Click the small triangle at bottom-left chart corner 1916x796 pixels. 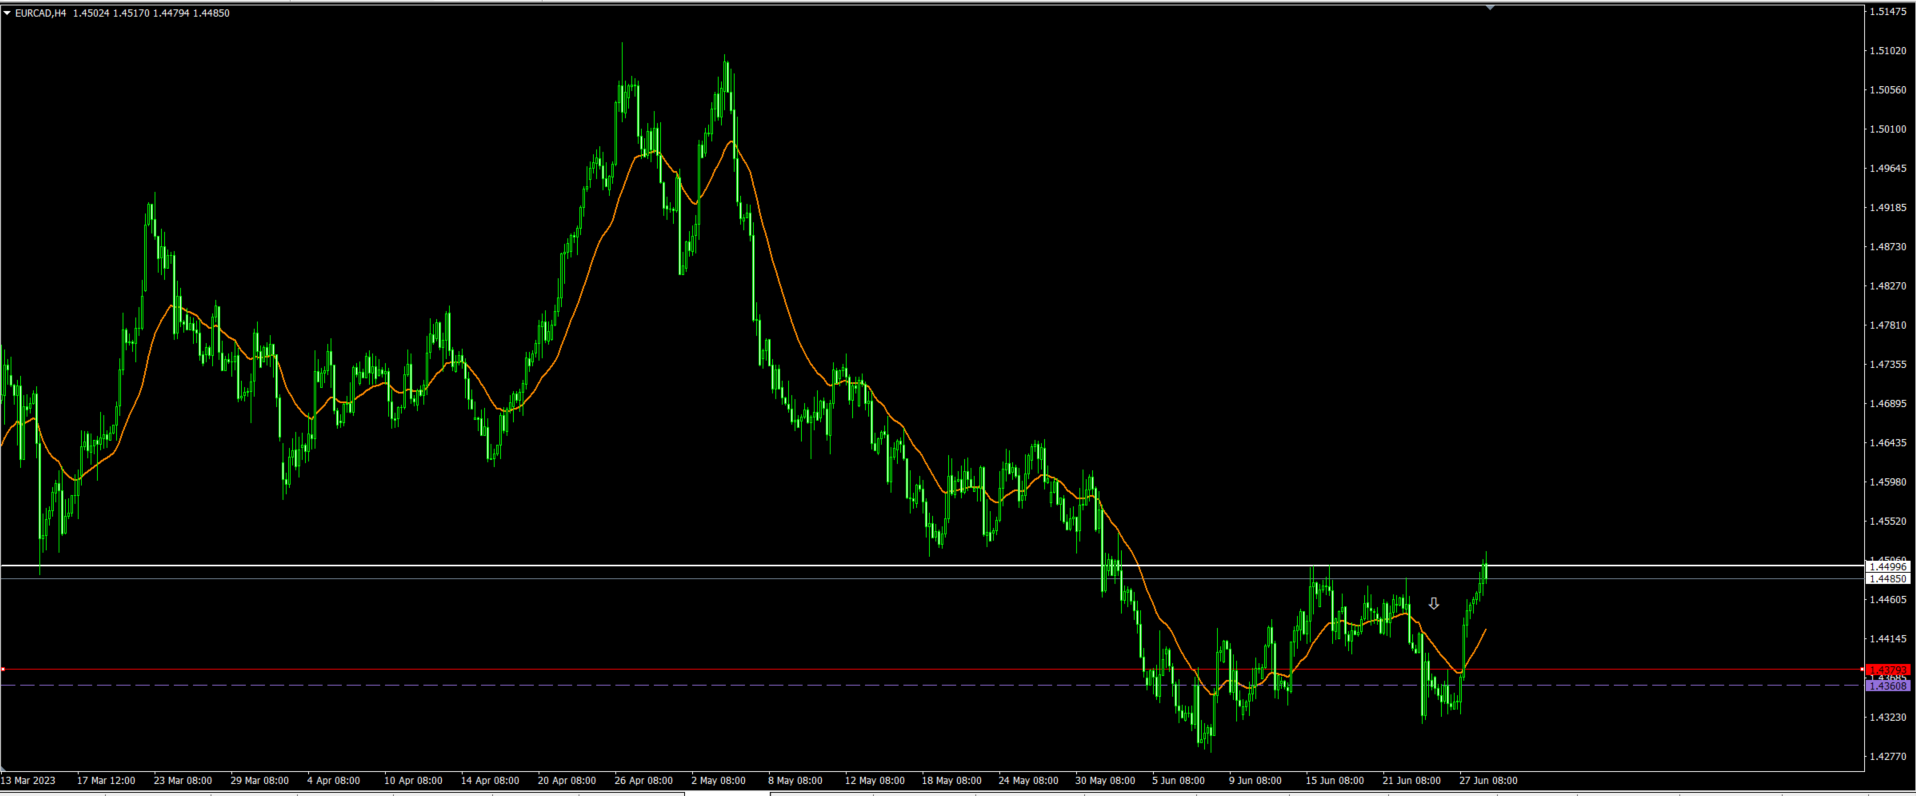(4, 767)
